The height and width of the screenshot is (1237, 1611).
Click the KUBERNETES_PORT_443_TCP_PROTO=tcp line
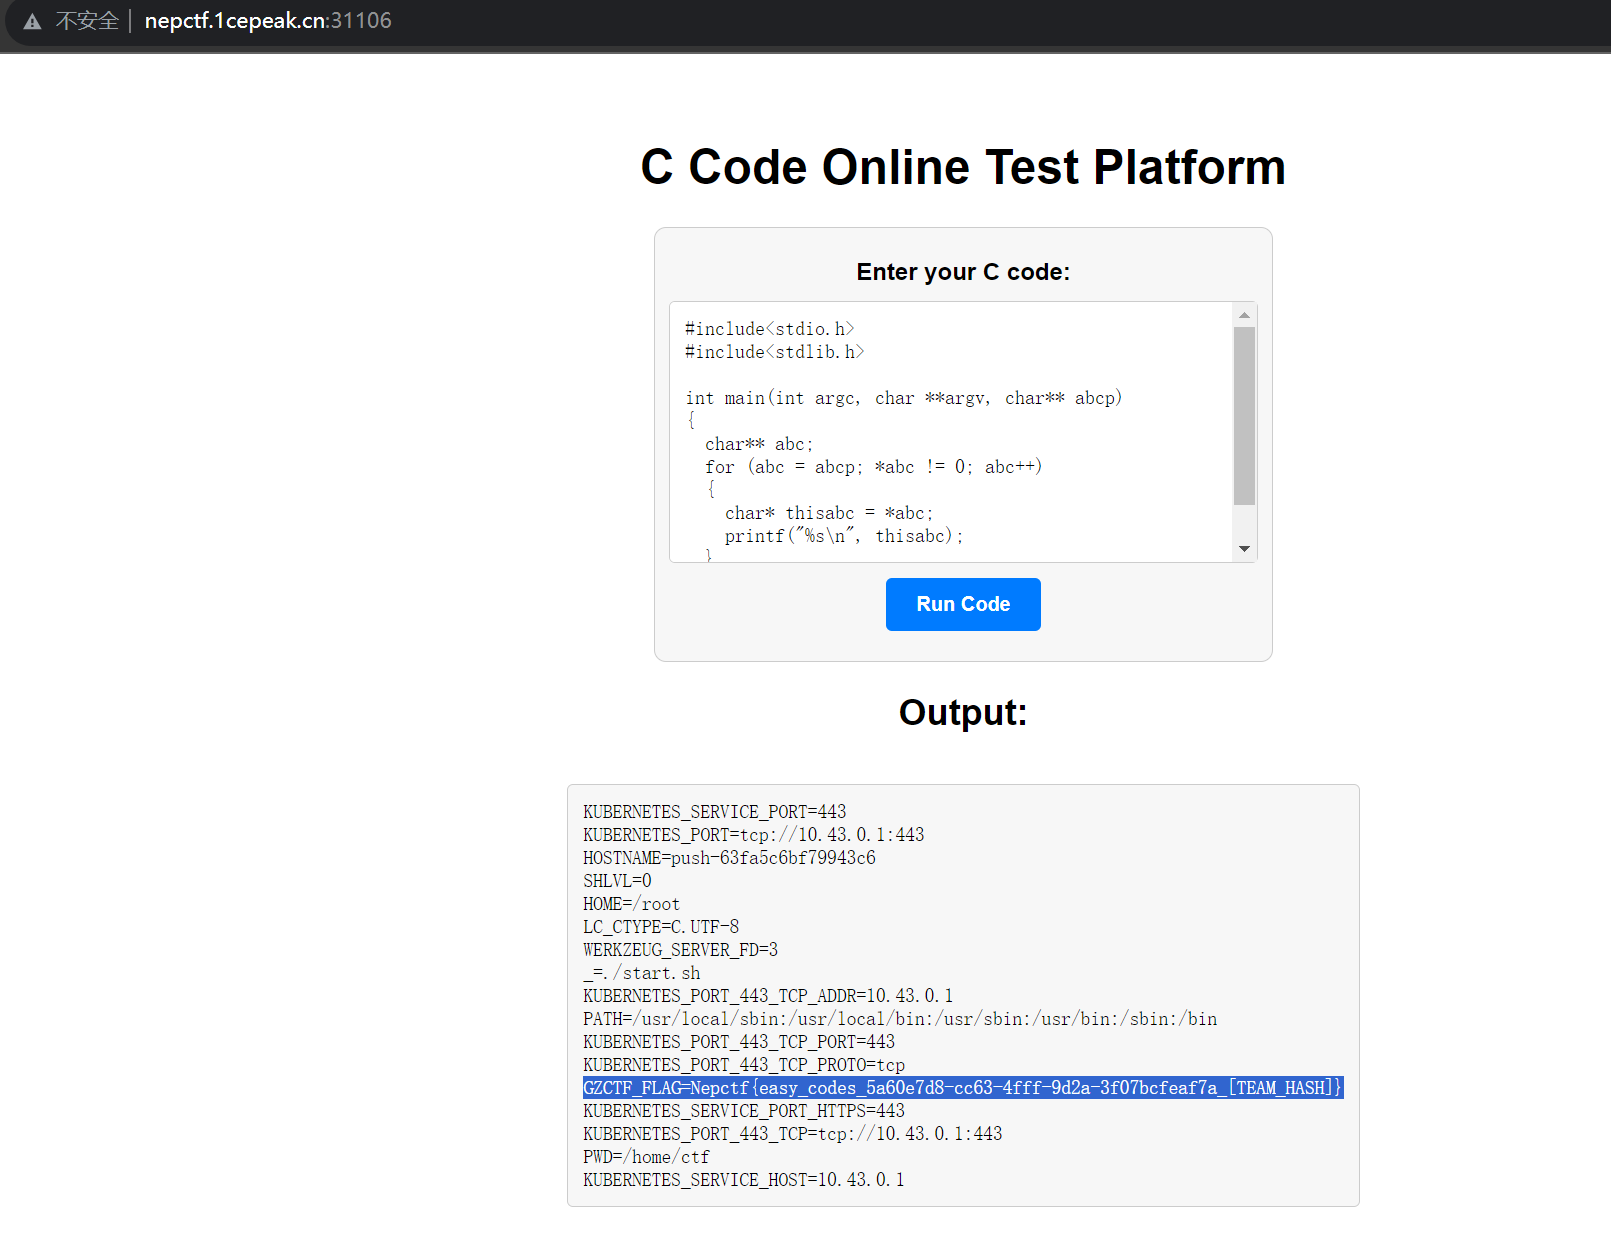pyautogui.click(x=744, y=1065)
